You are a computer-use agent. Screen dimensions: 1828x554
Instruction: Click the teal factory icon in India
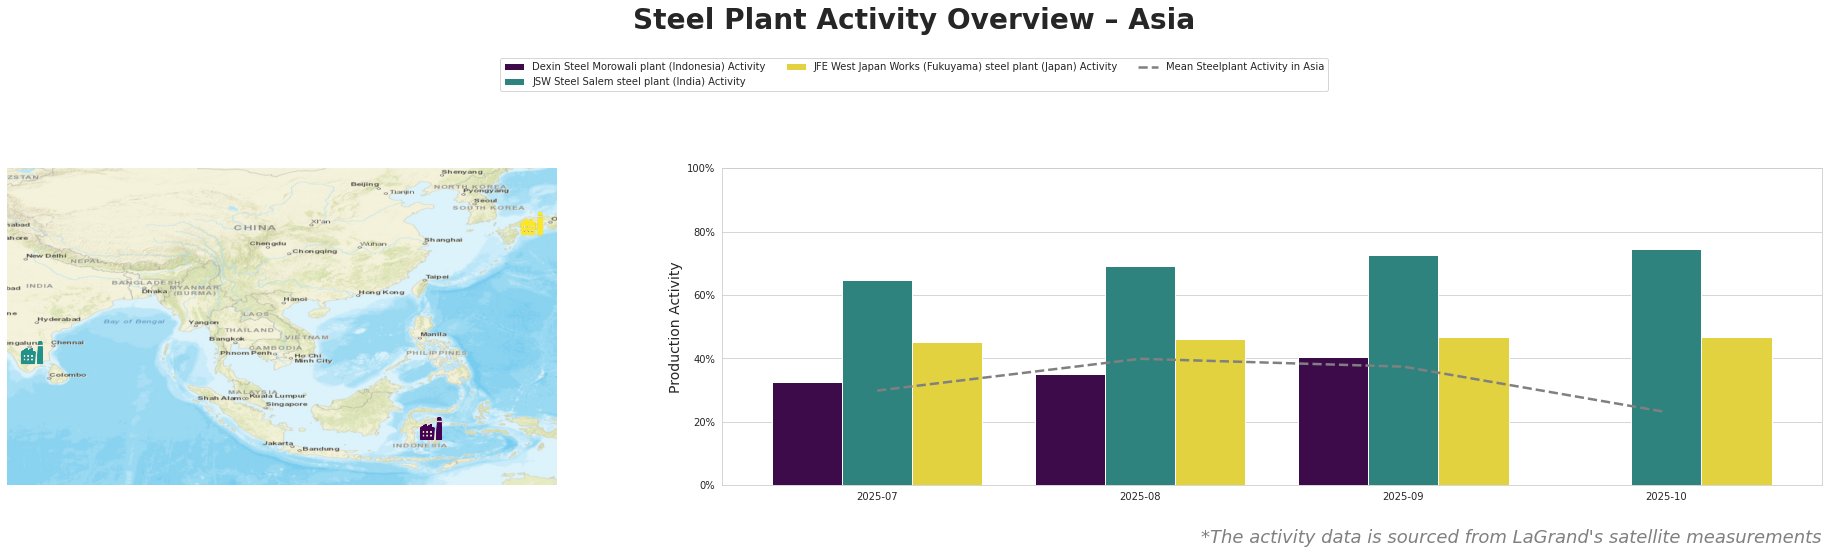coord(32,353)
